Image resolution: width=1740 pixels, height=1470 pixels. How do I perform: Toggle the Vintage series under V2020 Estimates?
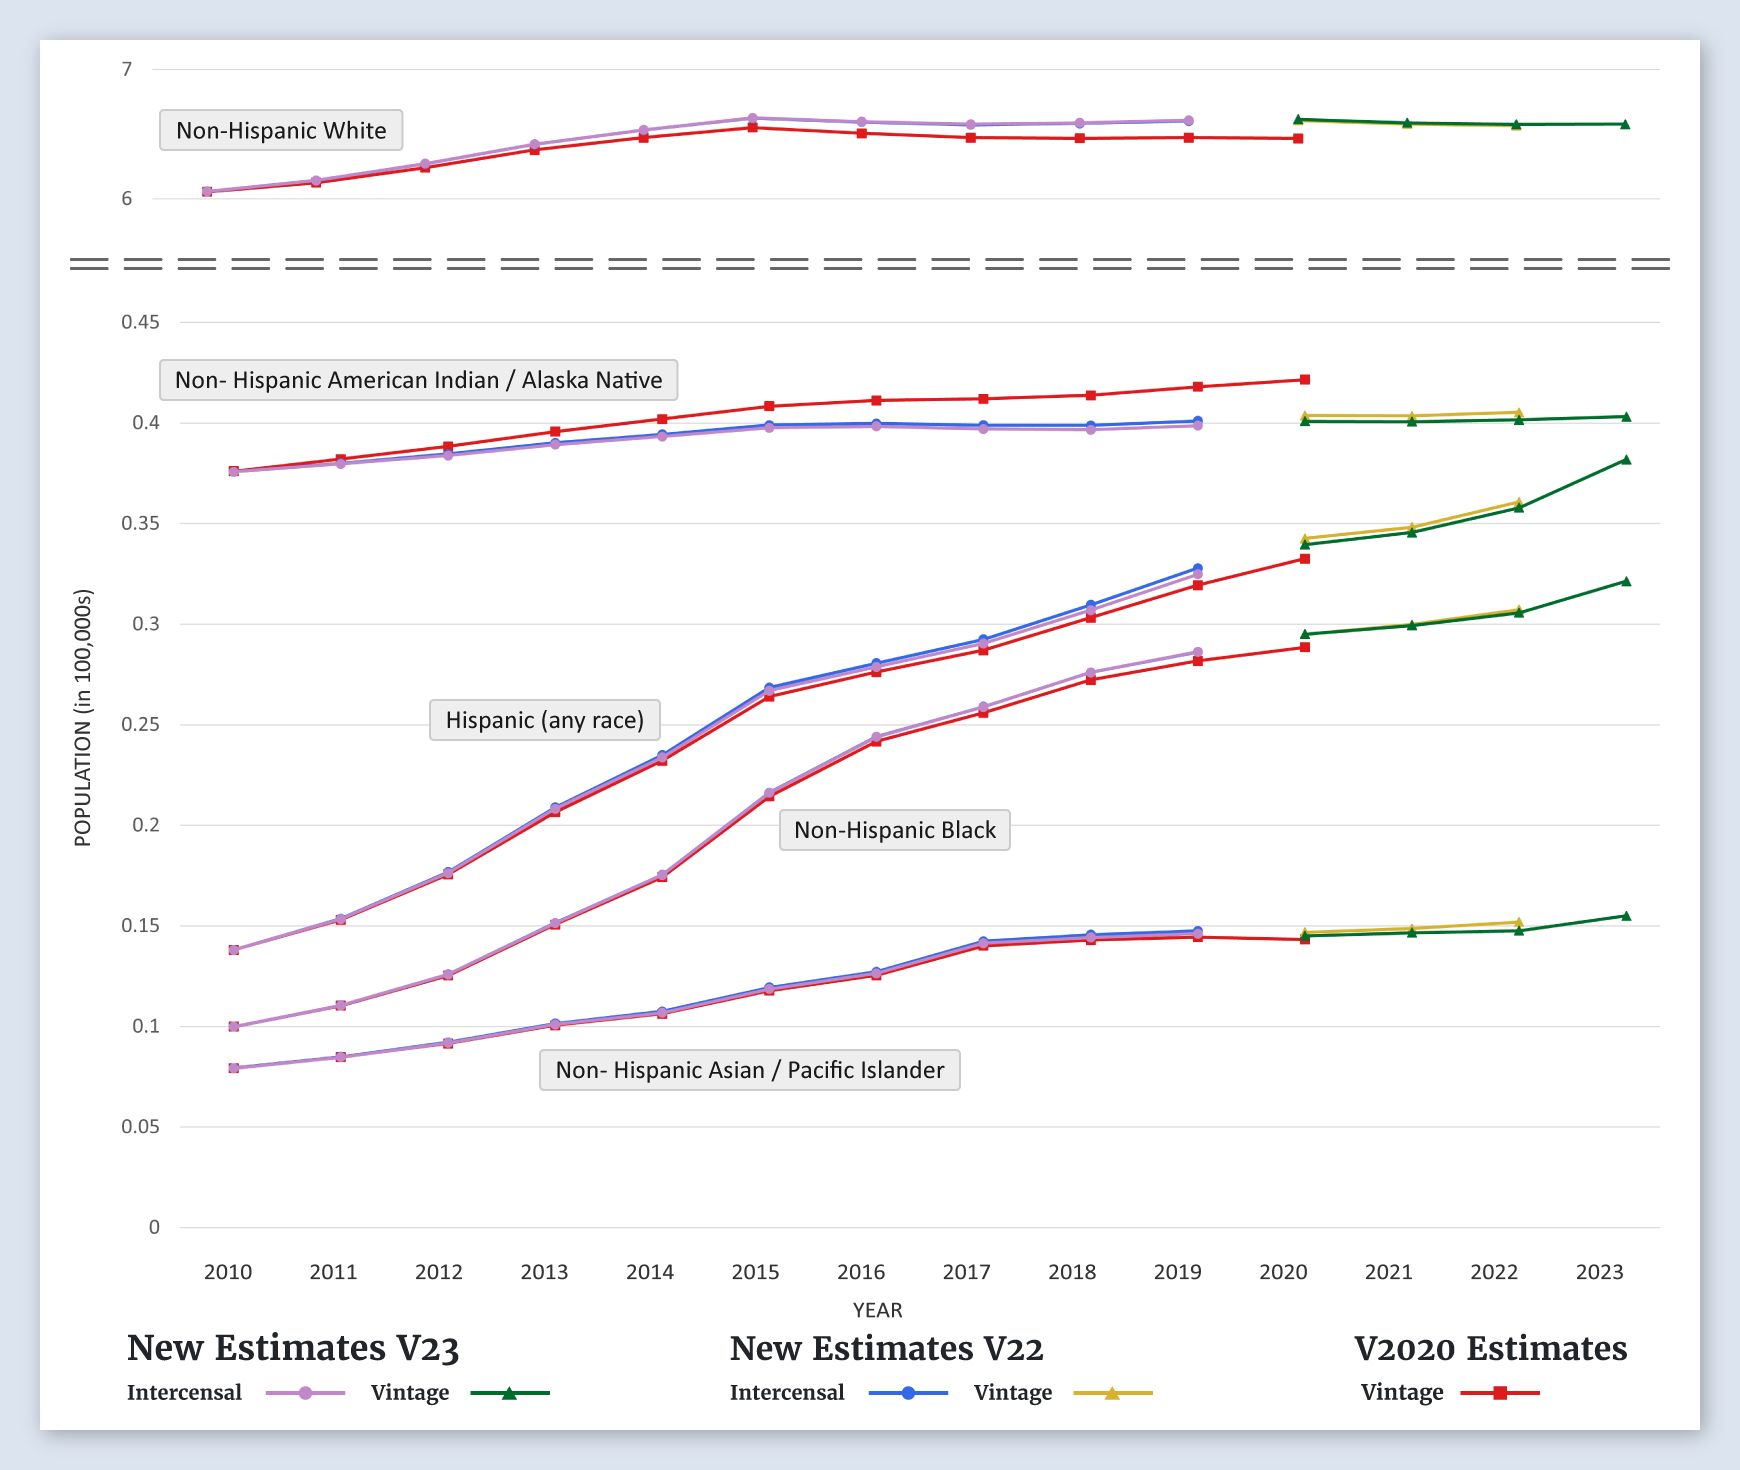click(x=1402, y=1393)
